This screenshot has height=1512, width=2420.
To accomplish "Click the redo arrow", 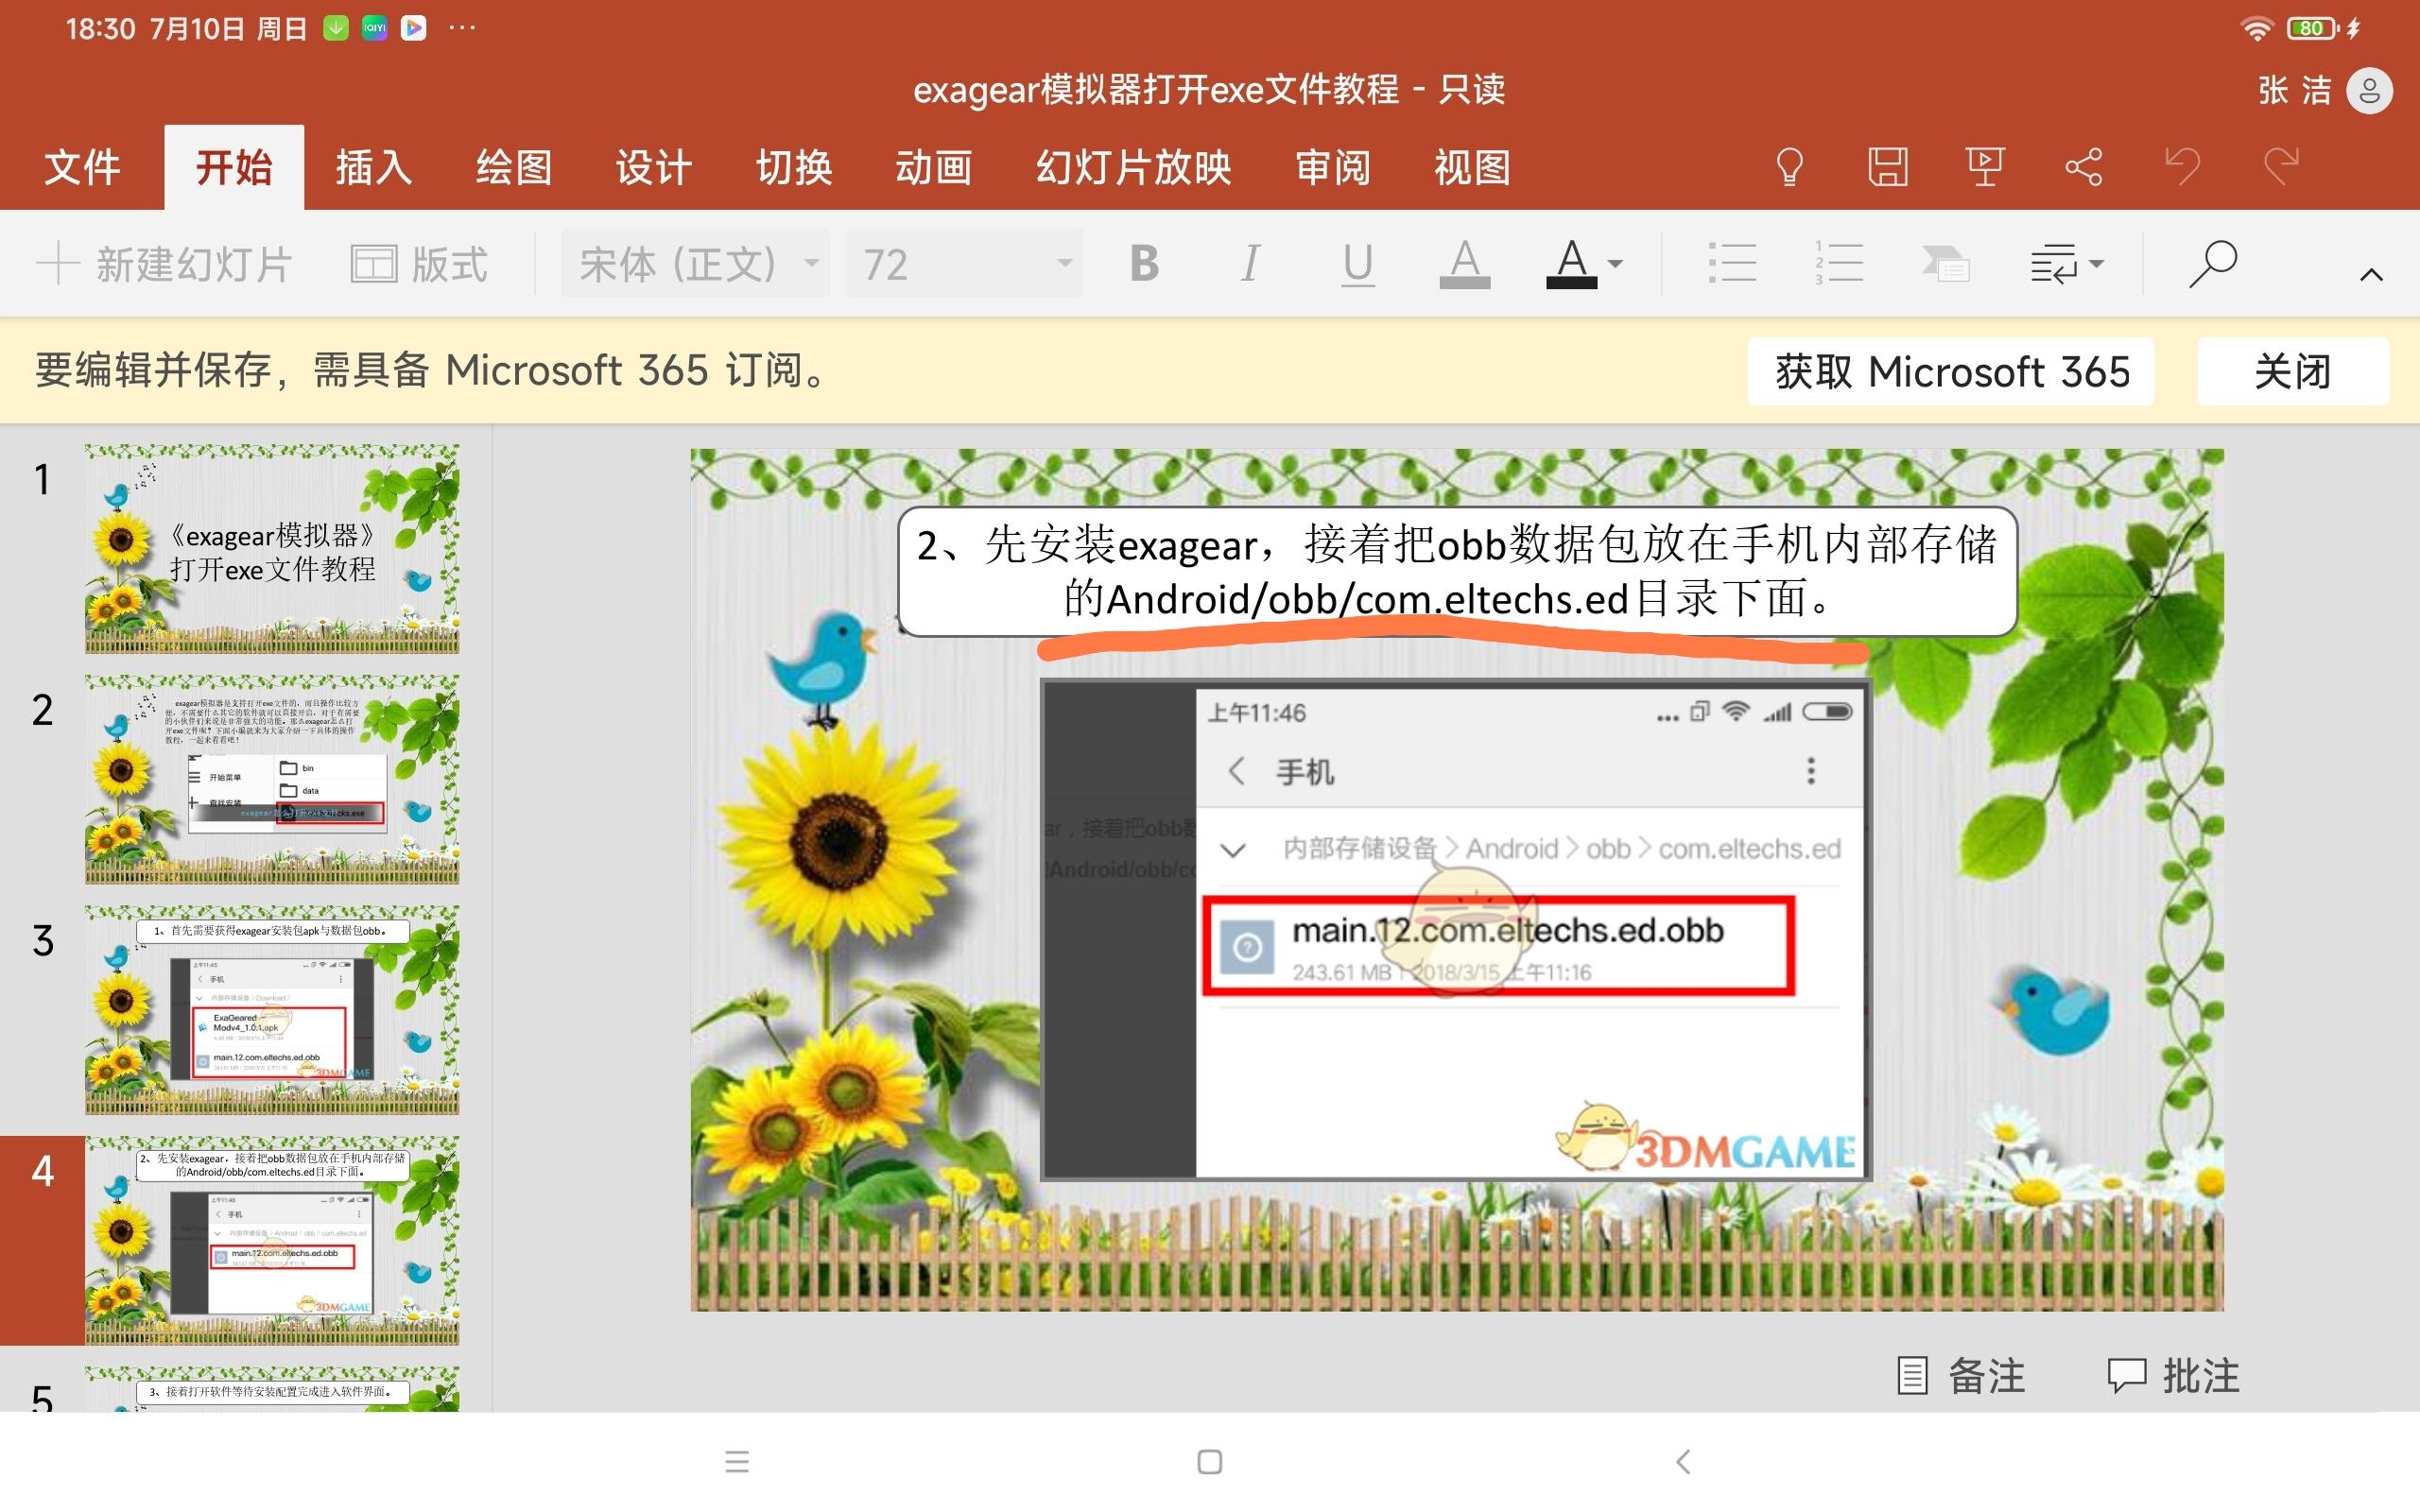I will tap(2282, 167).
